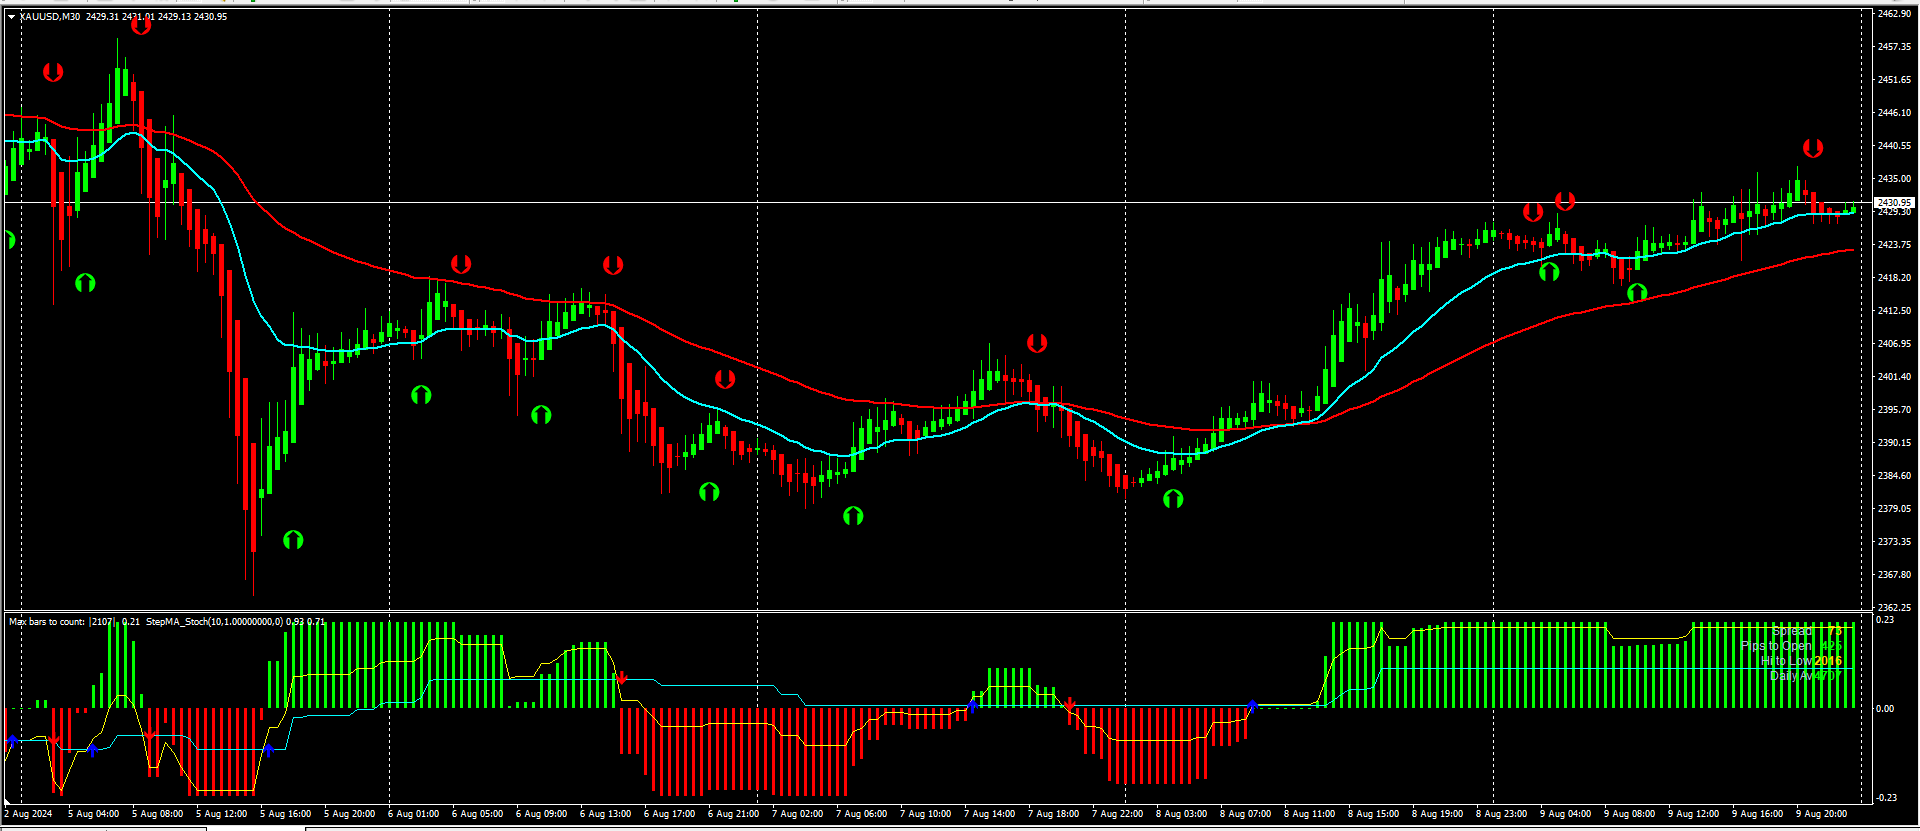Select the green buy arrow below the lowest candle
1920x831 pixels.
293,540
